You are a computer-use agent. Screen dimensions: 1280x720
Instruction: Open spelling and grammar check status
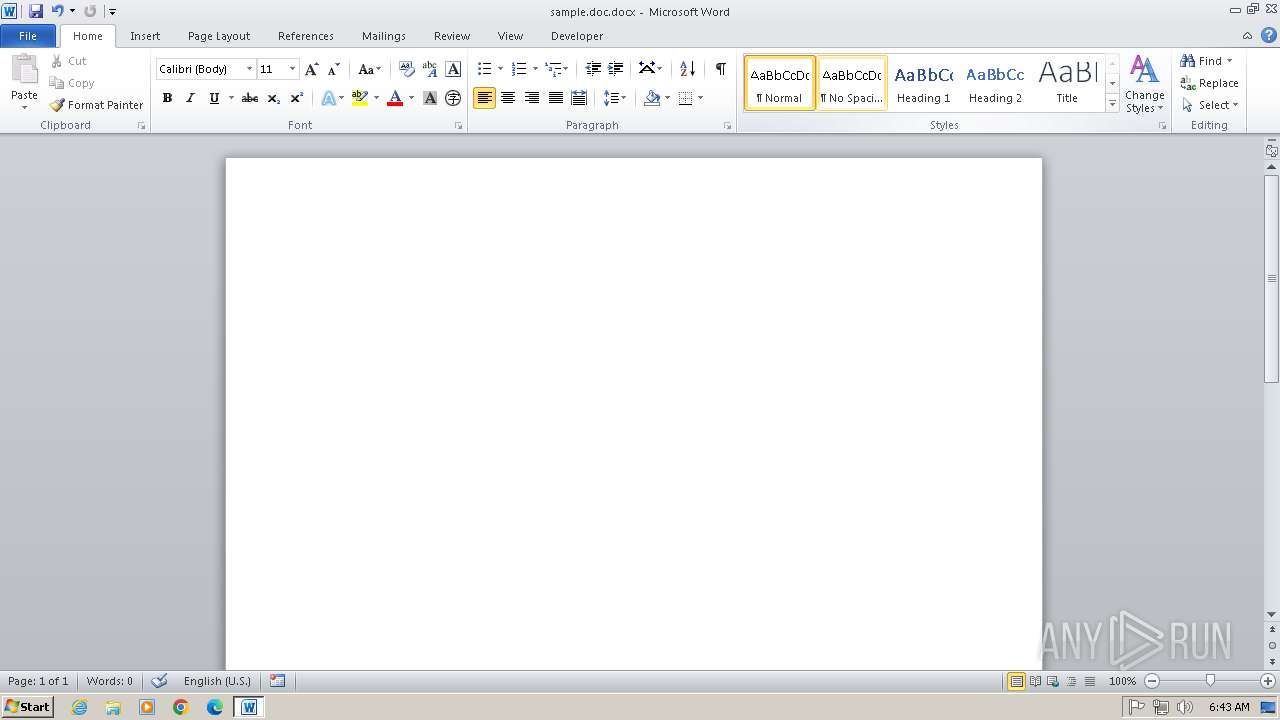tap(159, 681)
